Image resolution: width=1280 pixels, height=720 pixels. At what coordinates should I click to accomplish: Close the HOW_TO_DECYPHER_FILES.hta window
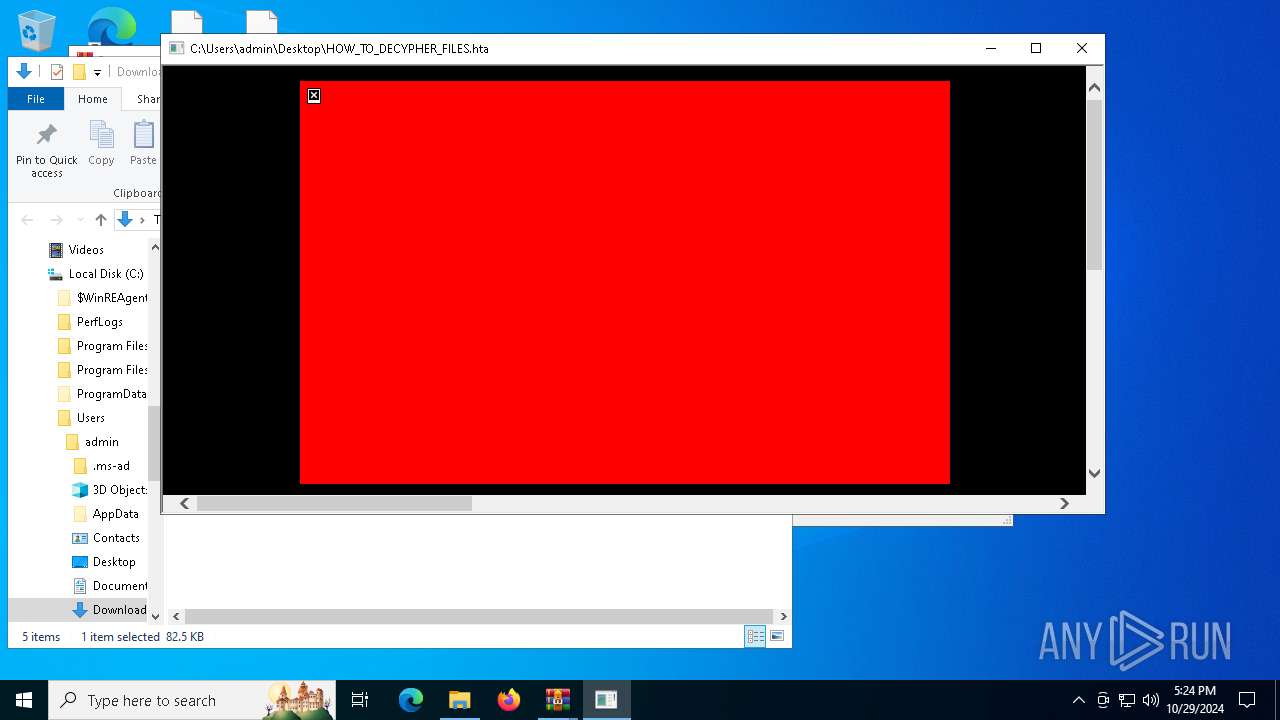click(1081, 48)
